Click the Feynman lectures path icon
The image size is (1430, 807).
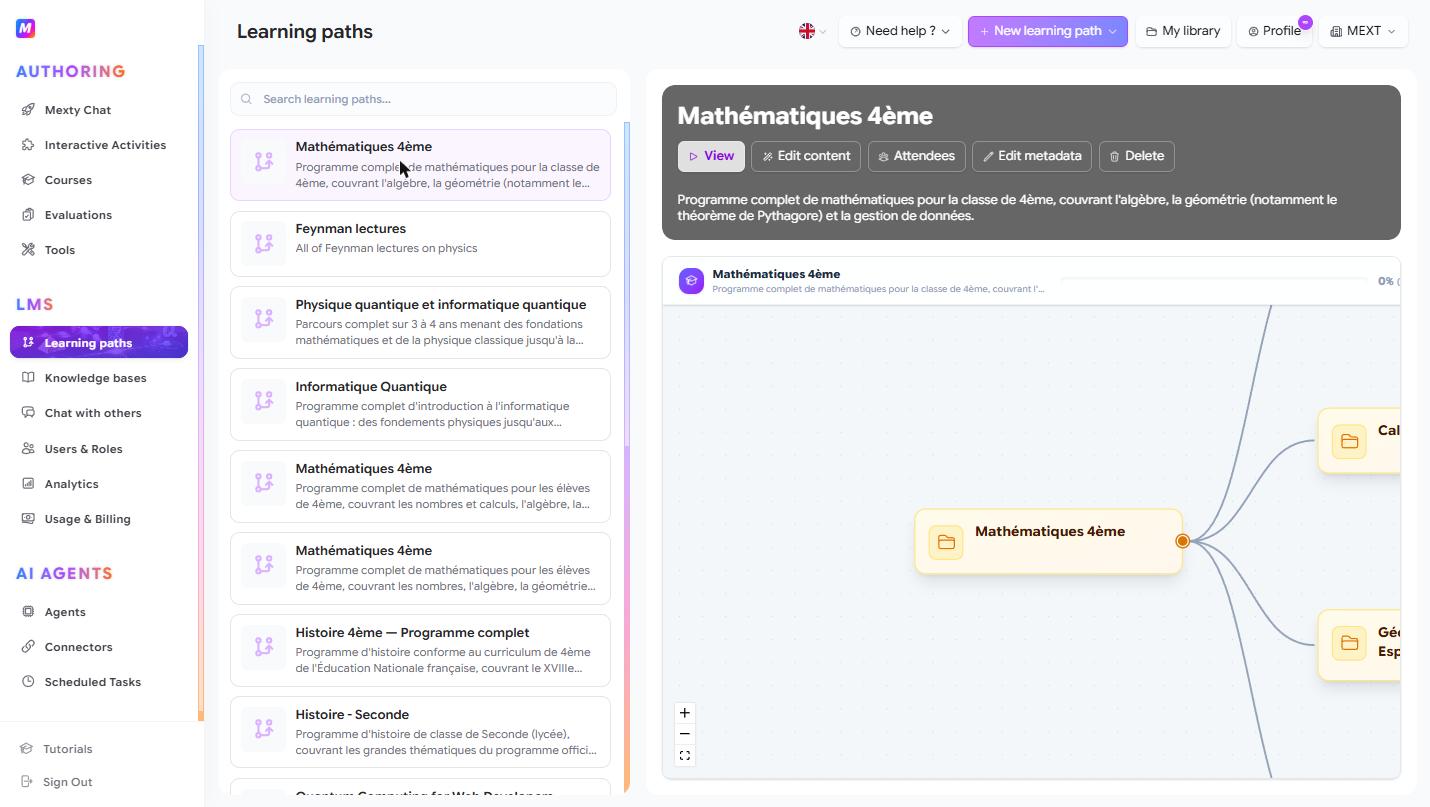coord(264,243)
